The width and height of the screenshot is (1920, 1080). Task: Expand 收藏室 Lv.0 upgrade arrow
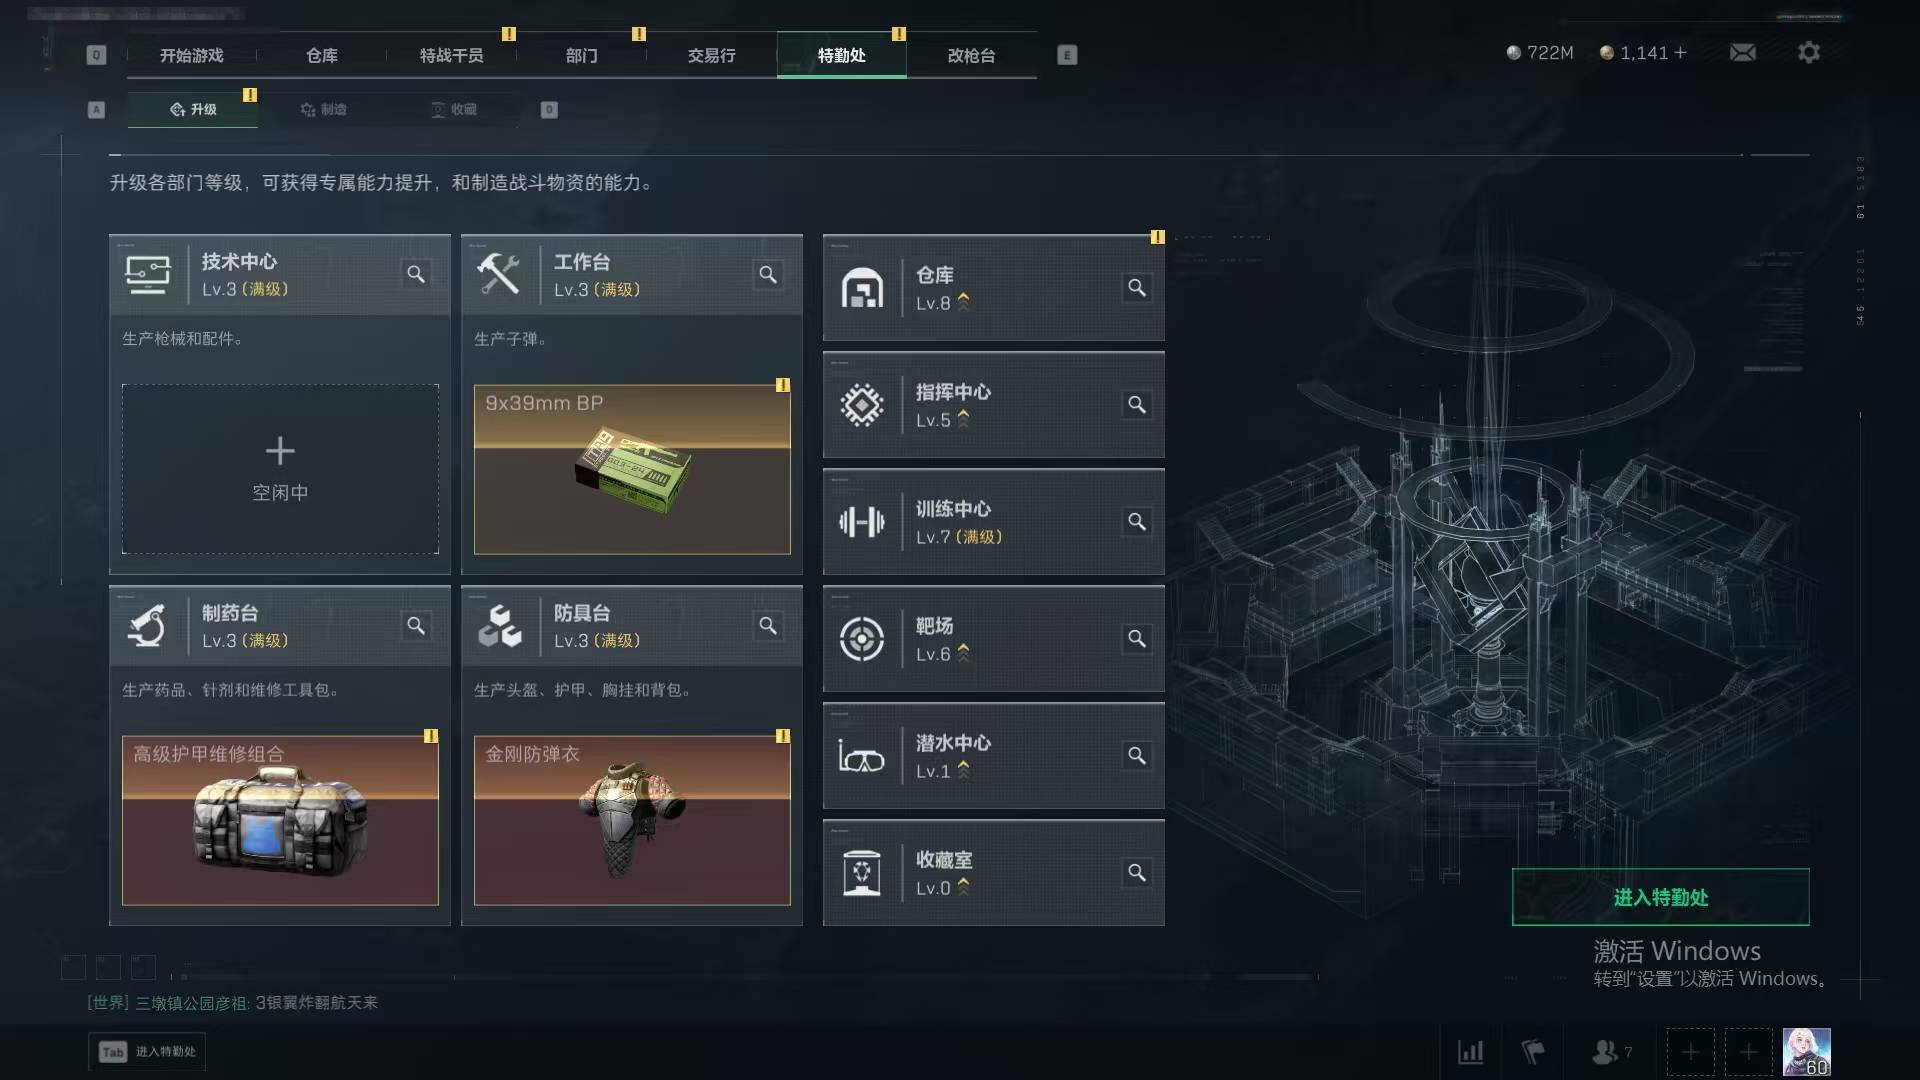pos(964,887)
